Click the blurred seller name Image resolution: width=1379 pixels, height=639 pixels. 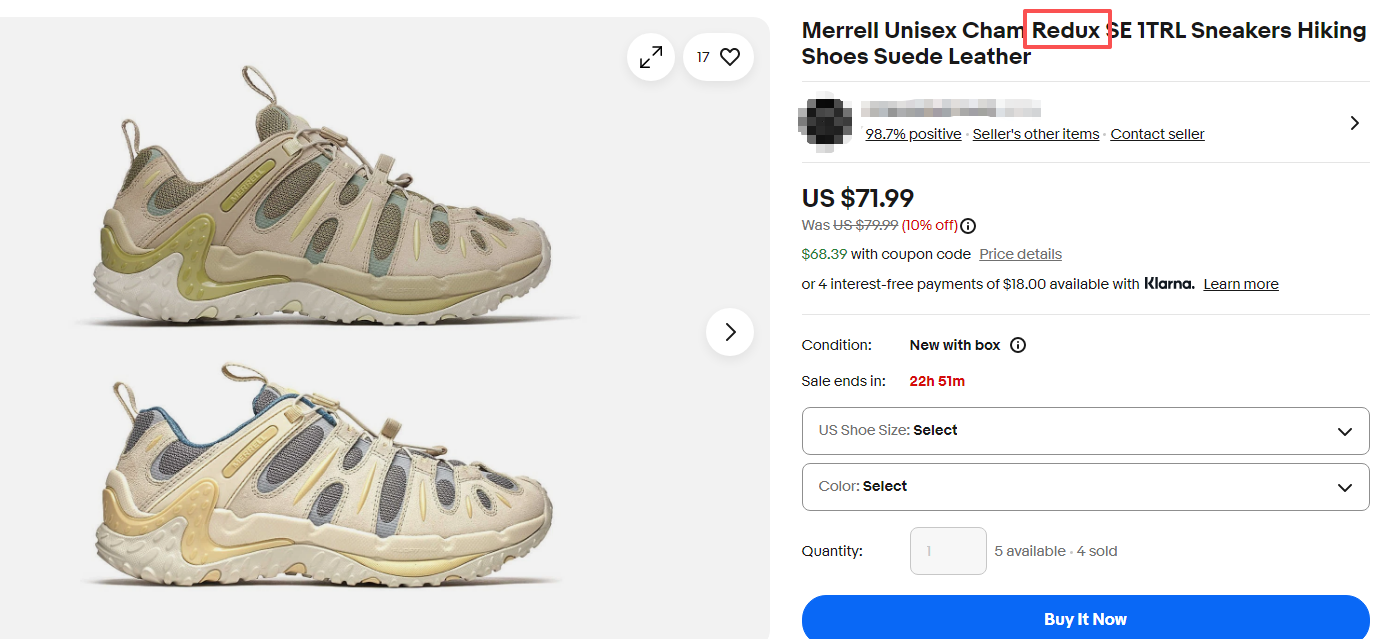point(950,108)
